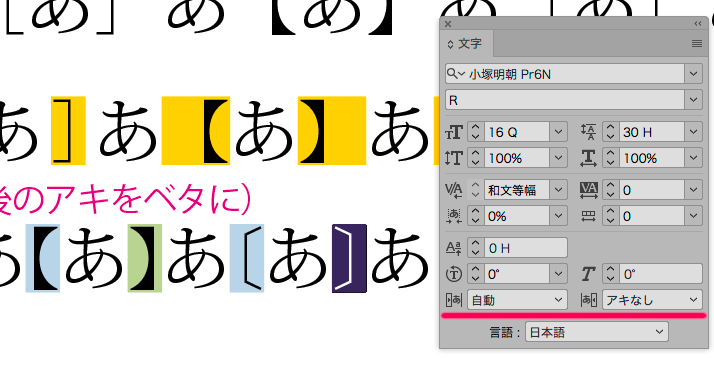Image resolution: width=714 pixels, height=367 pixels.
Task: Collapse the 文字 panel with double arrows
Action: [x=698, y=24]
